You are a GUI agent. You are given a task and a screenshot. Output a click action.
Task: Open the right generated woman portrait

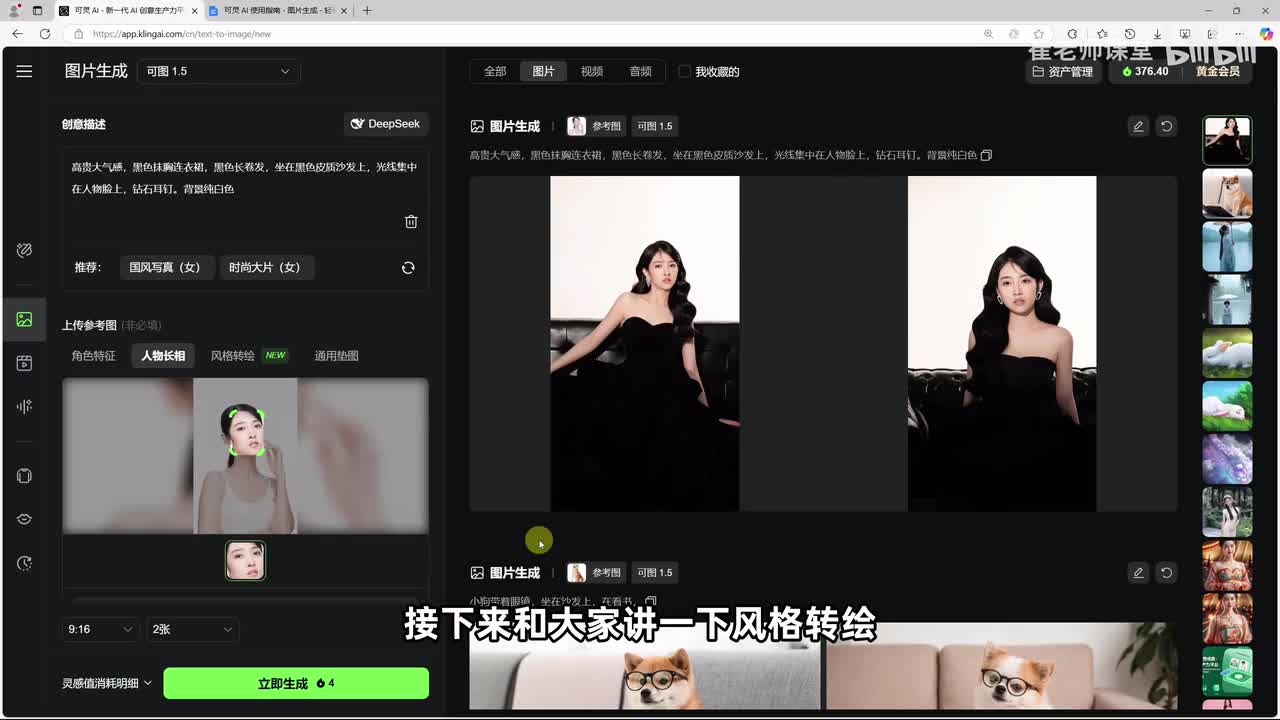[x=1002, y=343]
